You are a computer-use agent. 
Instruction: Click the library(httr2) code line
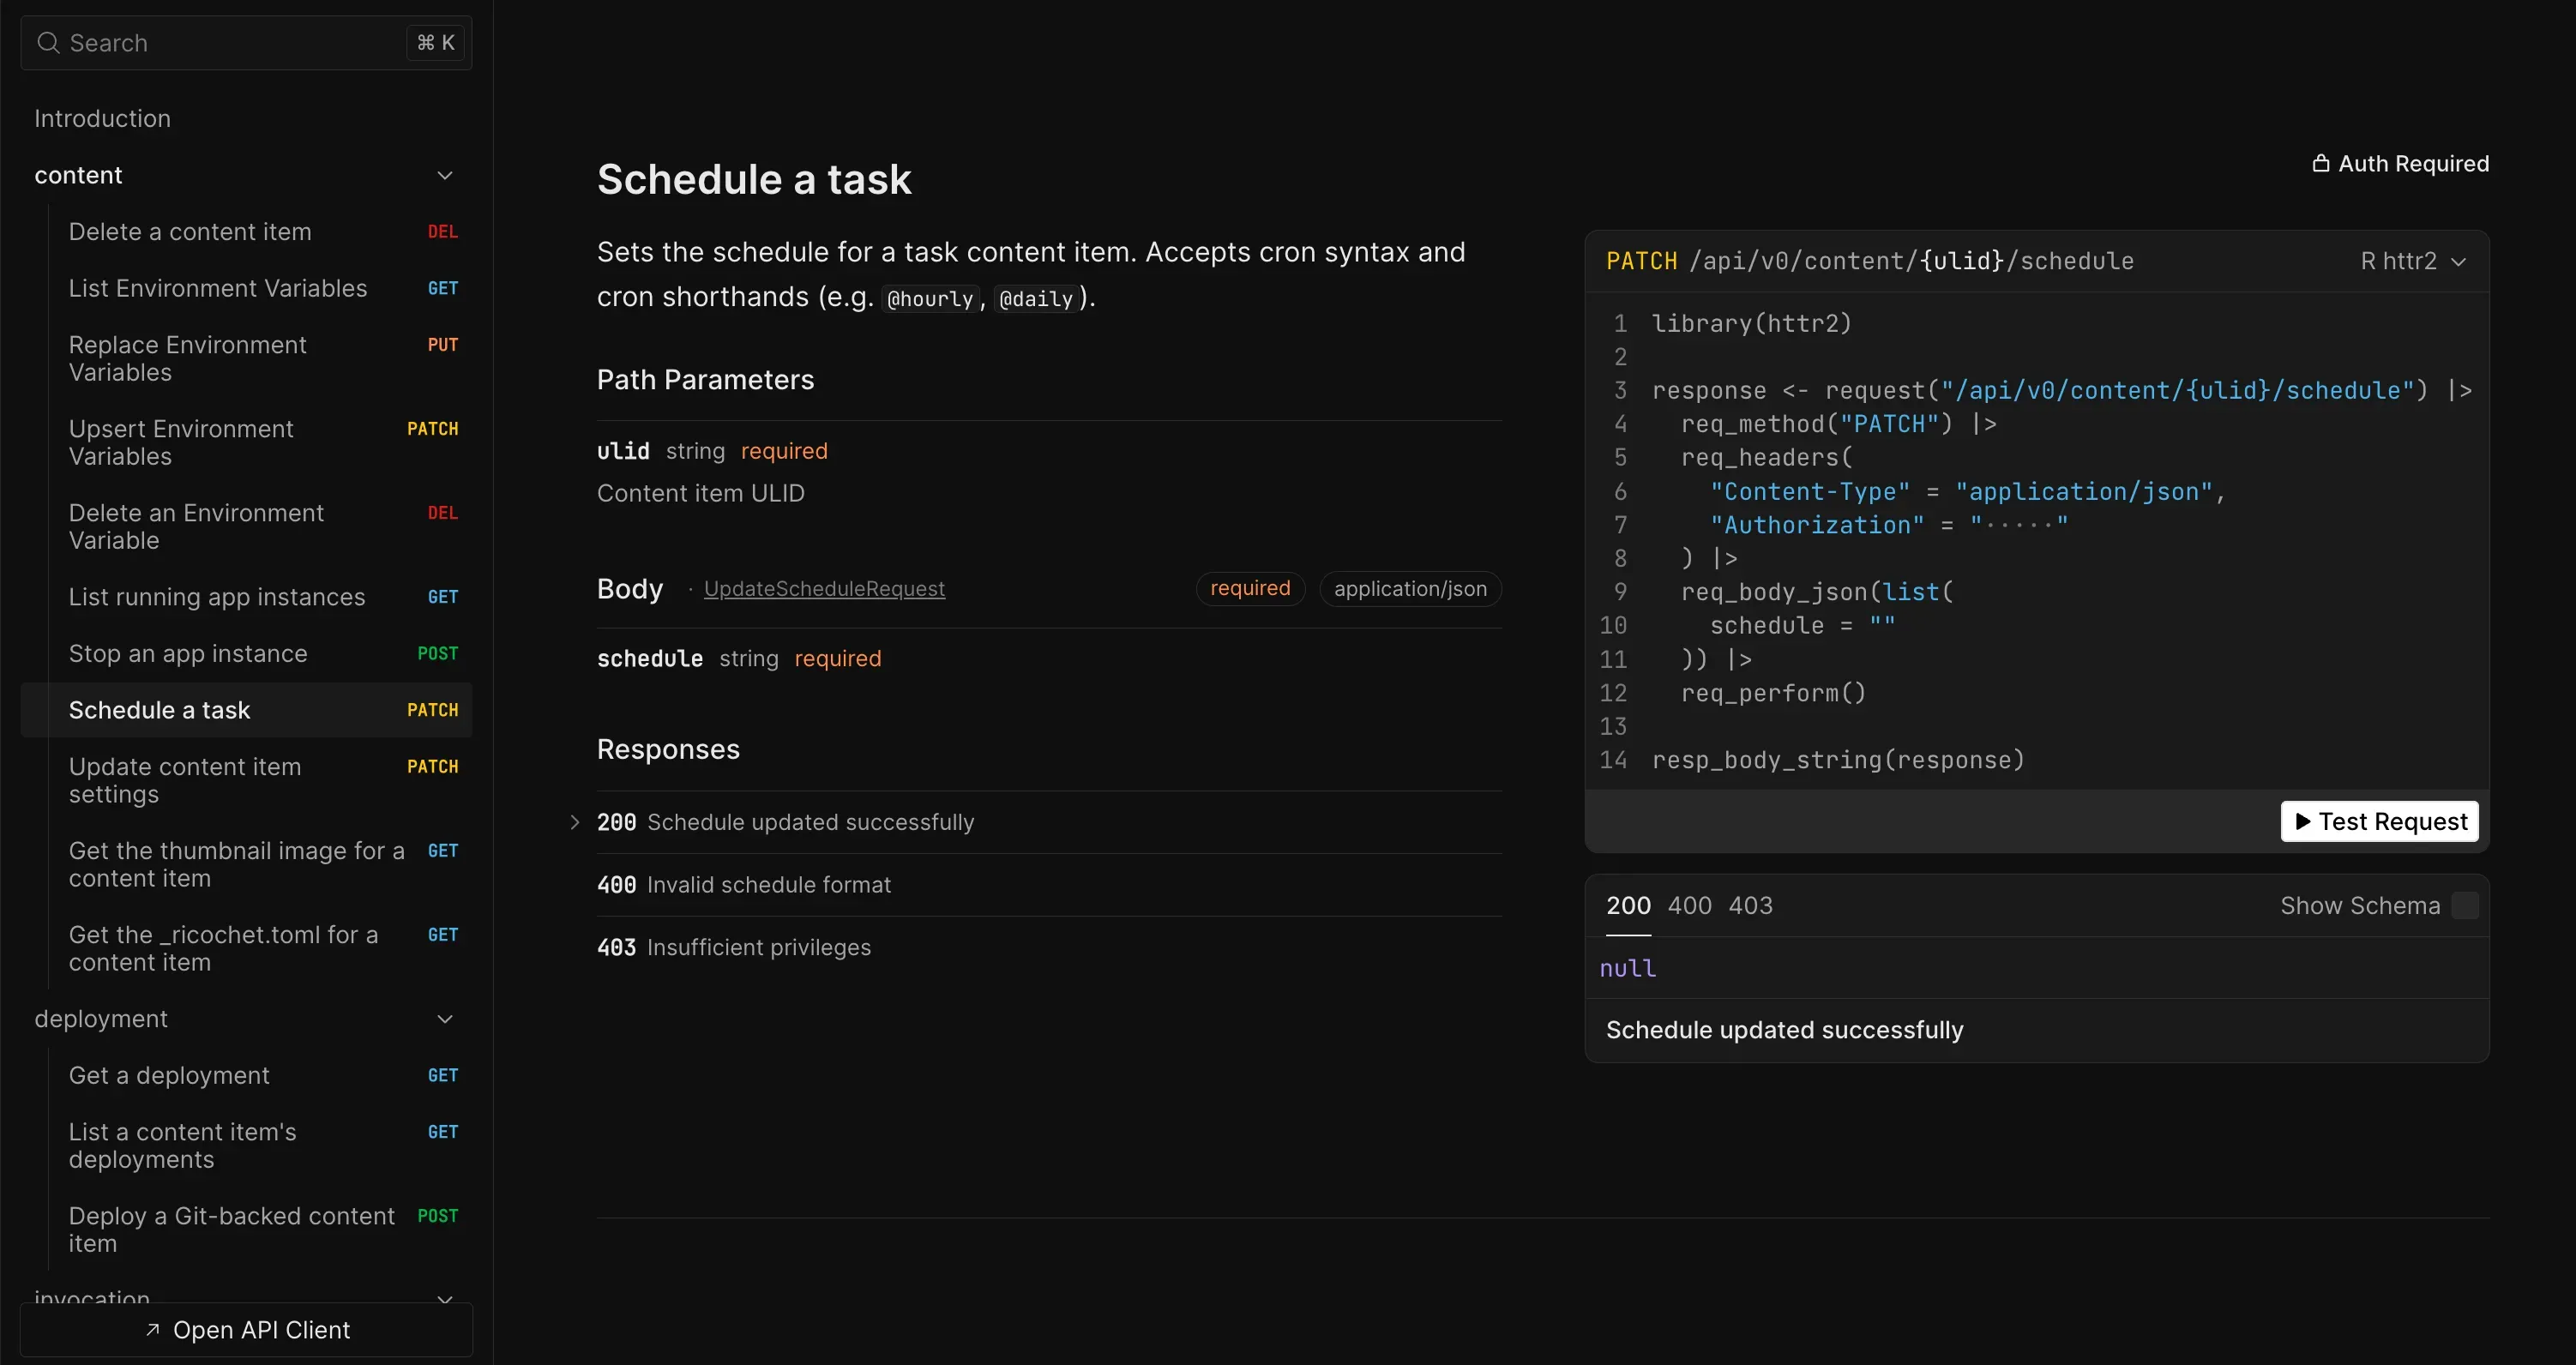pyautogui.click(x=1751, y=323)
